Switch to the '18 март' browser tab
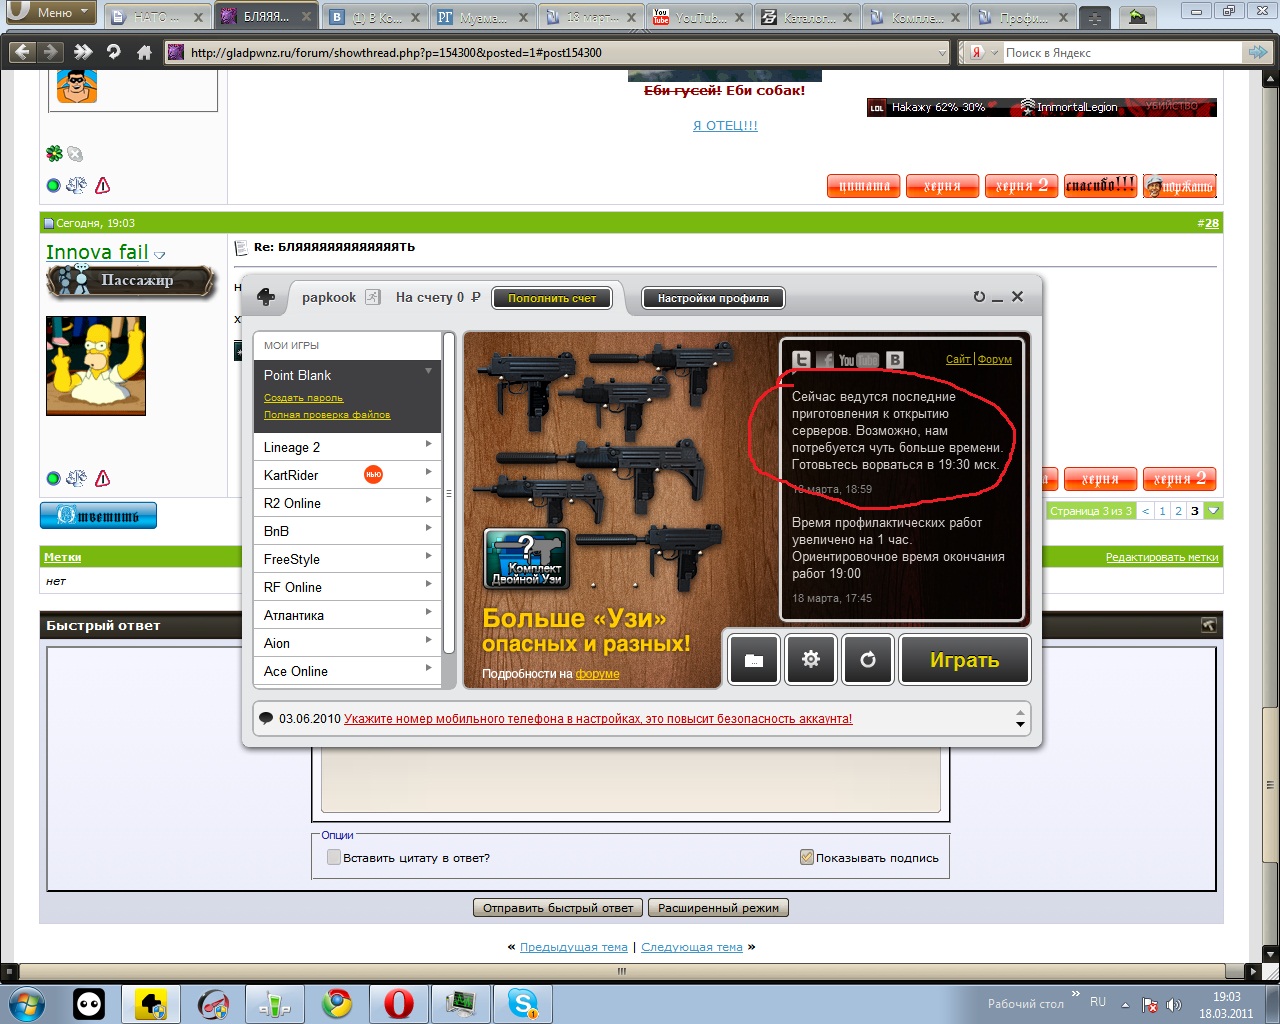 tap(591, 17)
